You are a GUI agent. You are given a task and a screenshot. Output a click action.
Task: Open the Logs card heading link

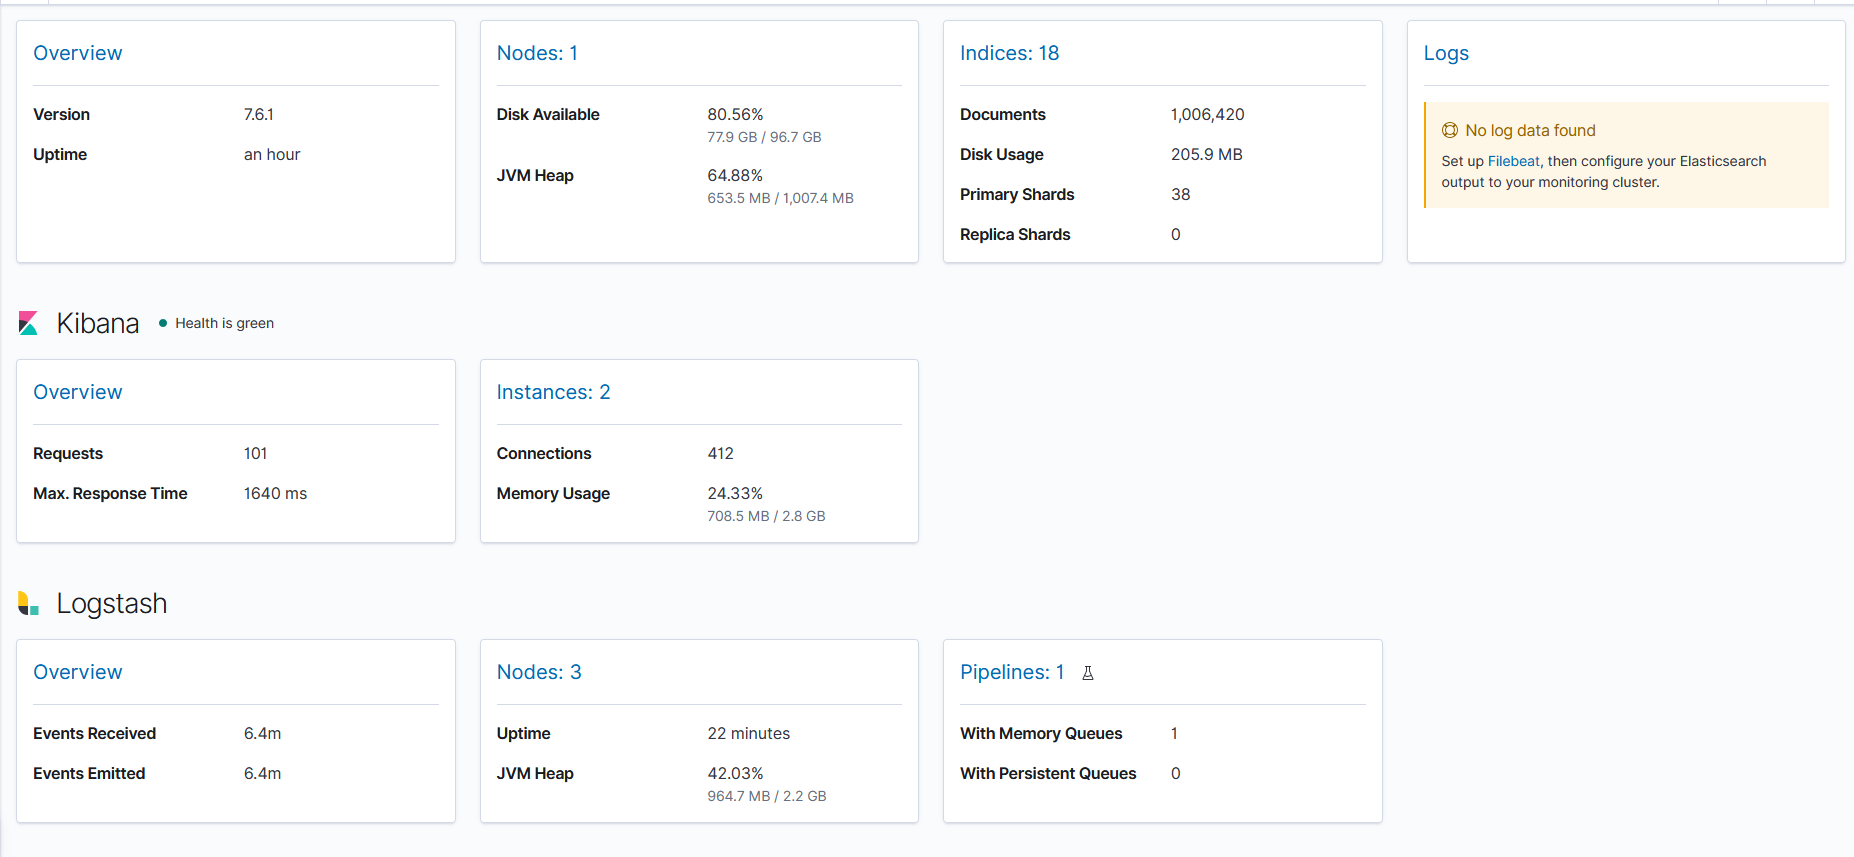coord(1446,53)
